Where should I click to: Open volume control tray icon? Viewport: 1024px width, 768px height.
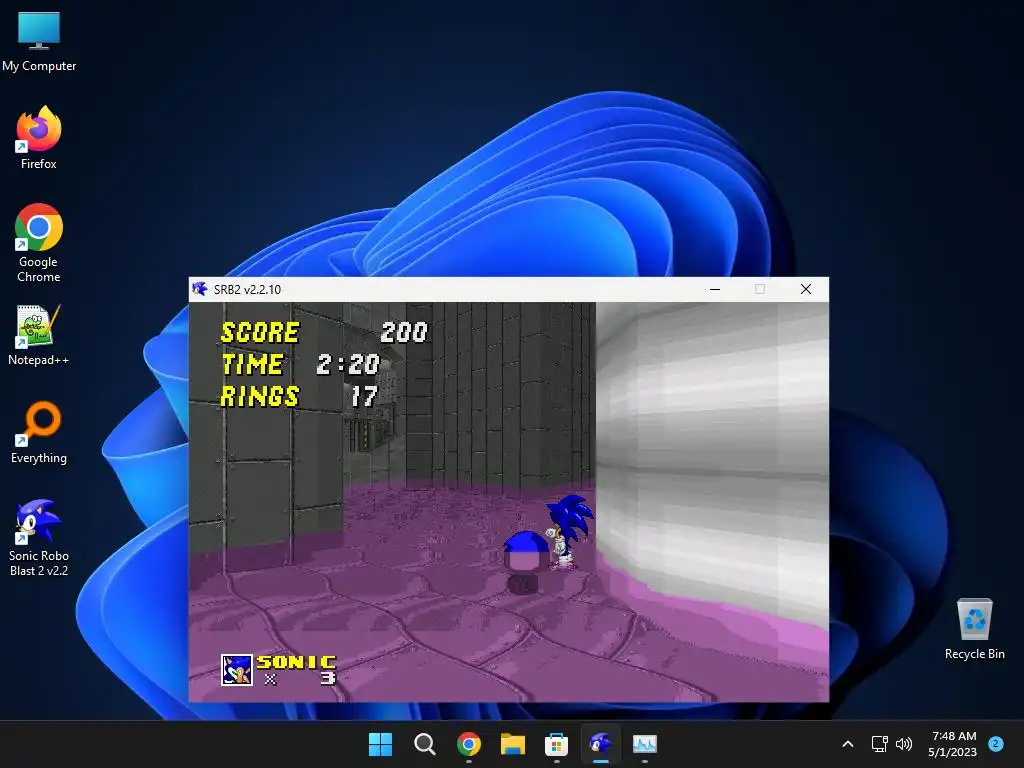904,744
